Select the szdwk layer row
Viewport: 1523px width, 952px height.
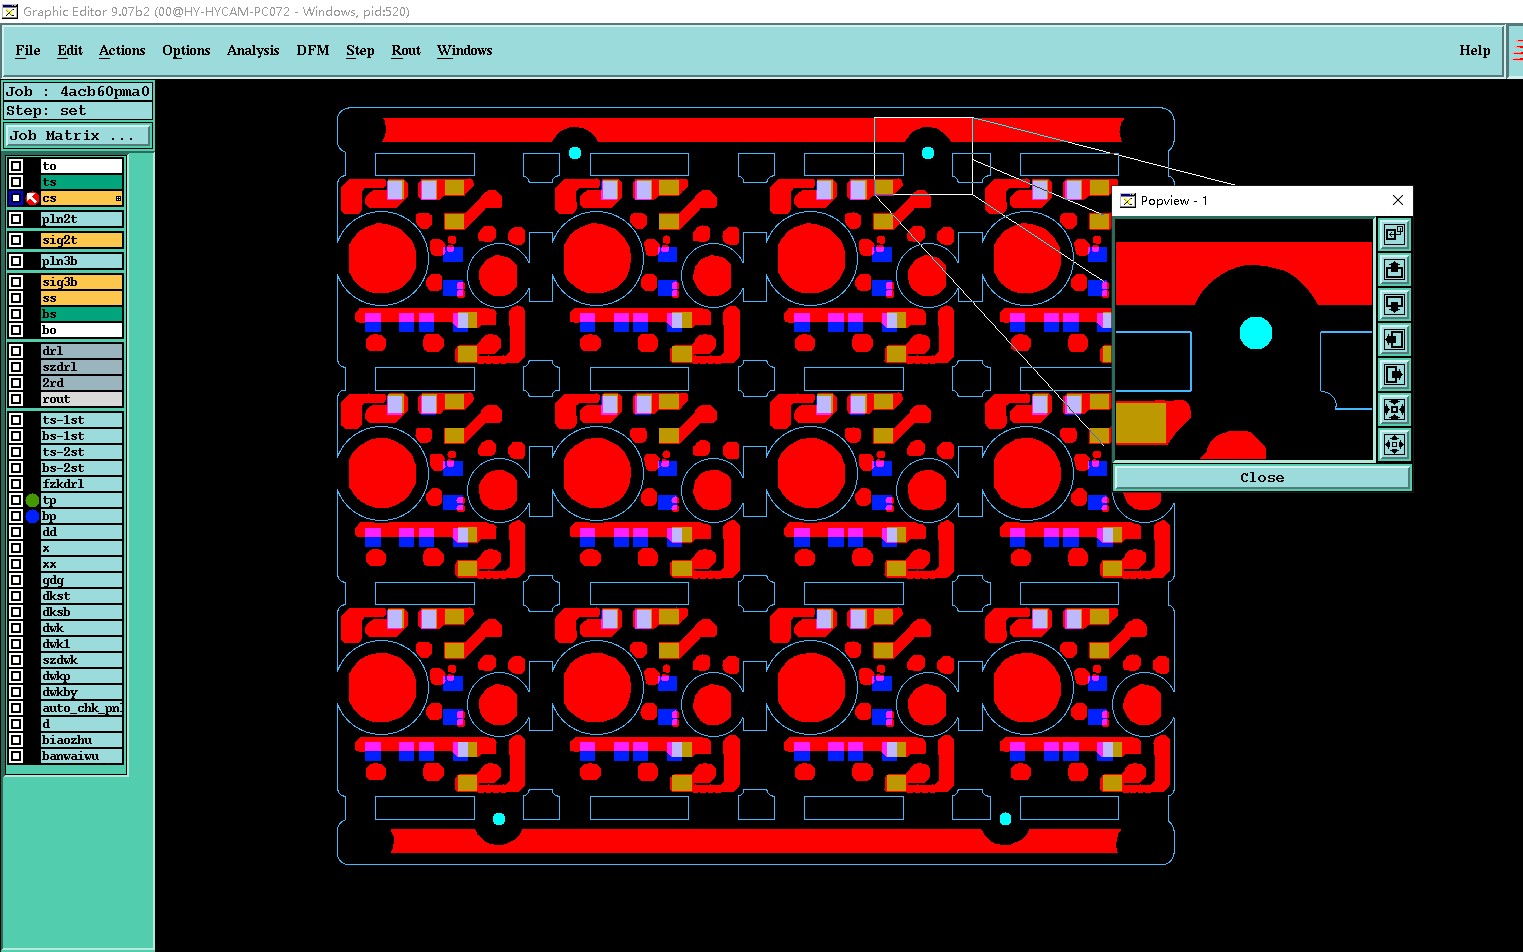pyautogui.click(x=81, y=660)
